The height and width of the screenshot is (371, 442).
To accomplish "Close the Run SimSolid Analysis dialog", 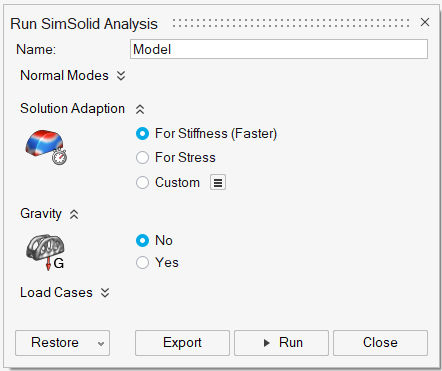I will point(425,22).
